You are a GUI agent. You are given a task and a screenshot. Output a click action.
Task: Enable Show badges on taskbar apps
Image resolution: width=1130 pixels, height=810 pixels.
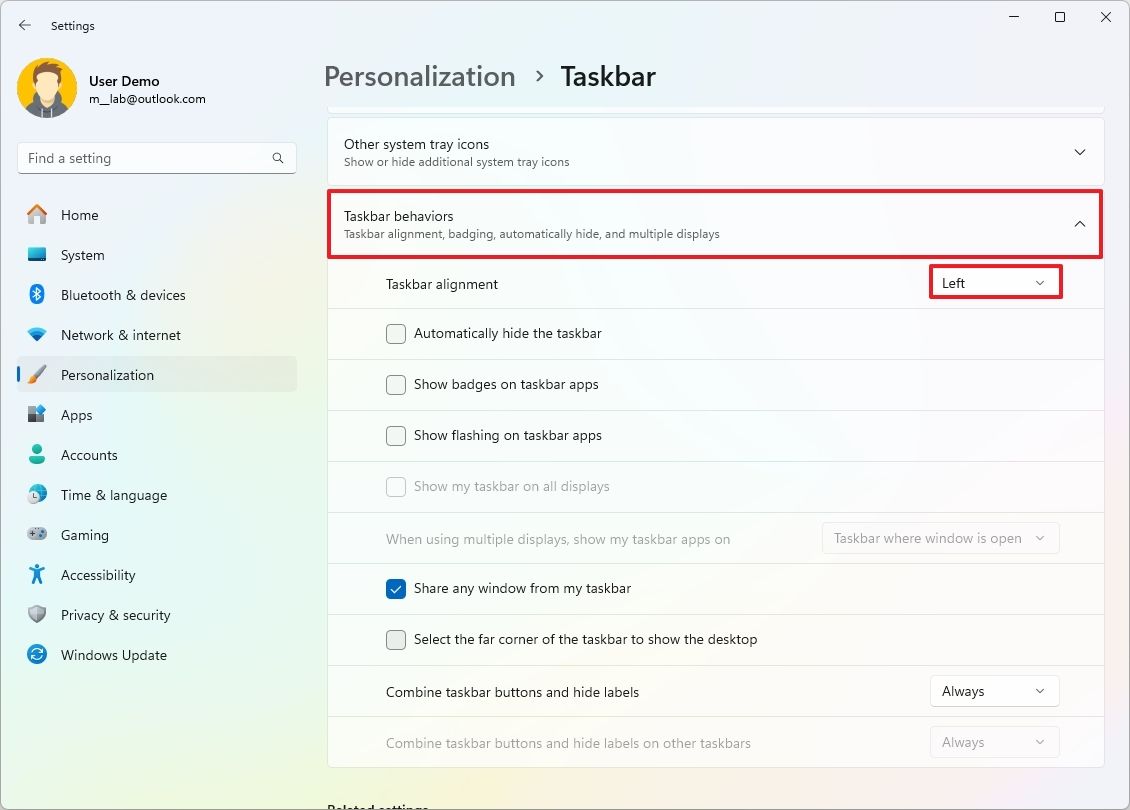pyautogui.click(x=396, y=384)
